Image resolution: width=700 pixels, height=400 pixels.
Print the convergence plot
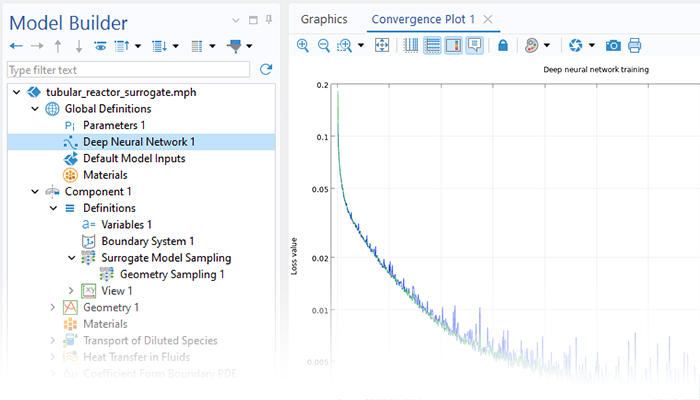tap(634, 46)
